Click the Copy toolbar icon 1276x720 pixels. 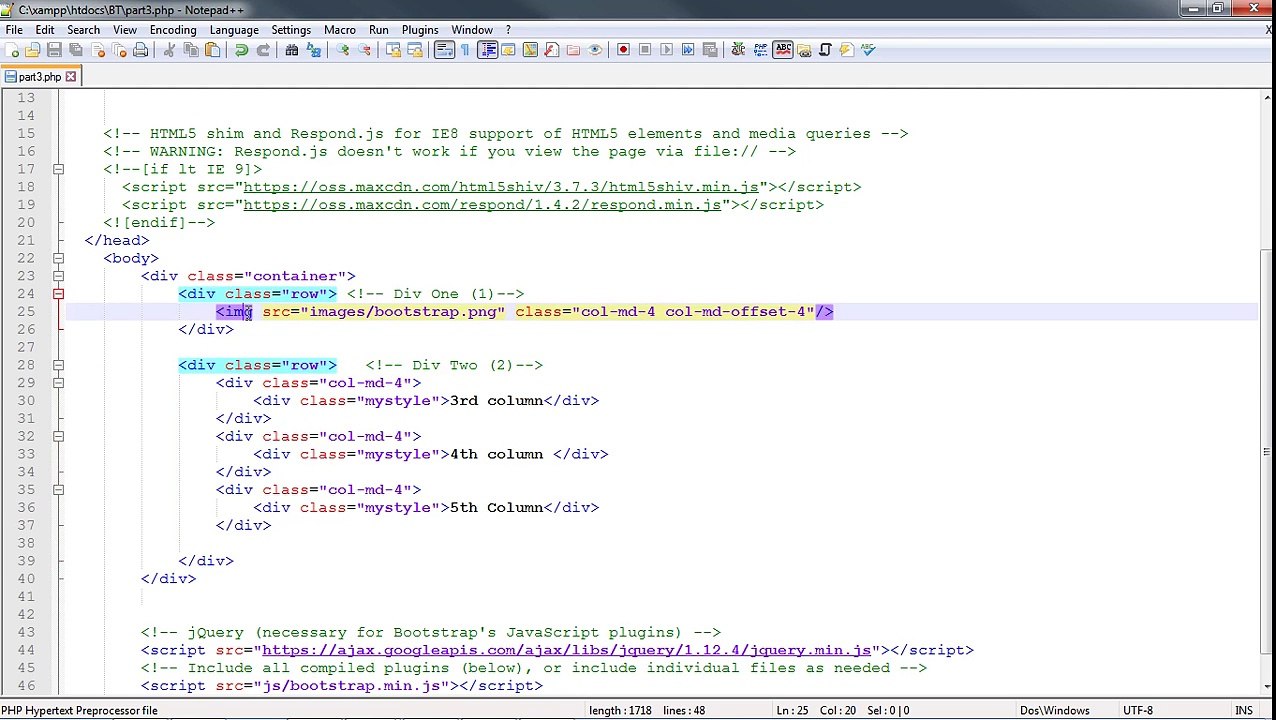pos(191,50)
